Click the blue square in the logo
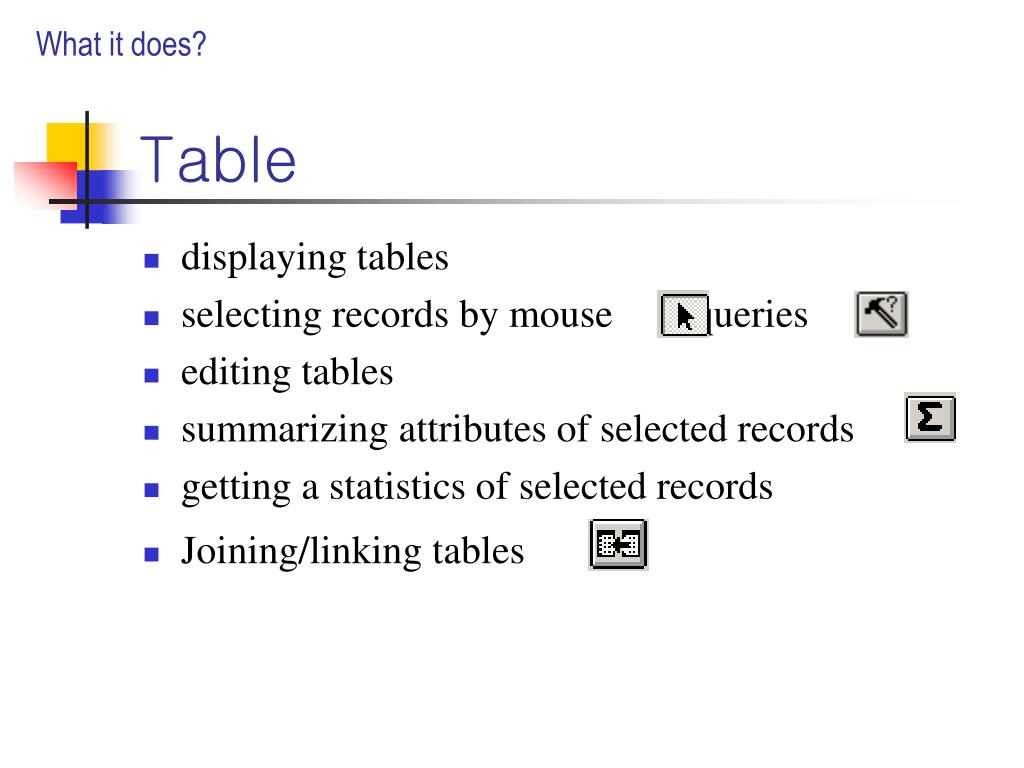1024x768 pixels. coord(98,197)
